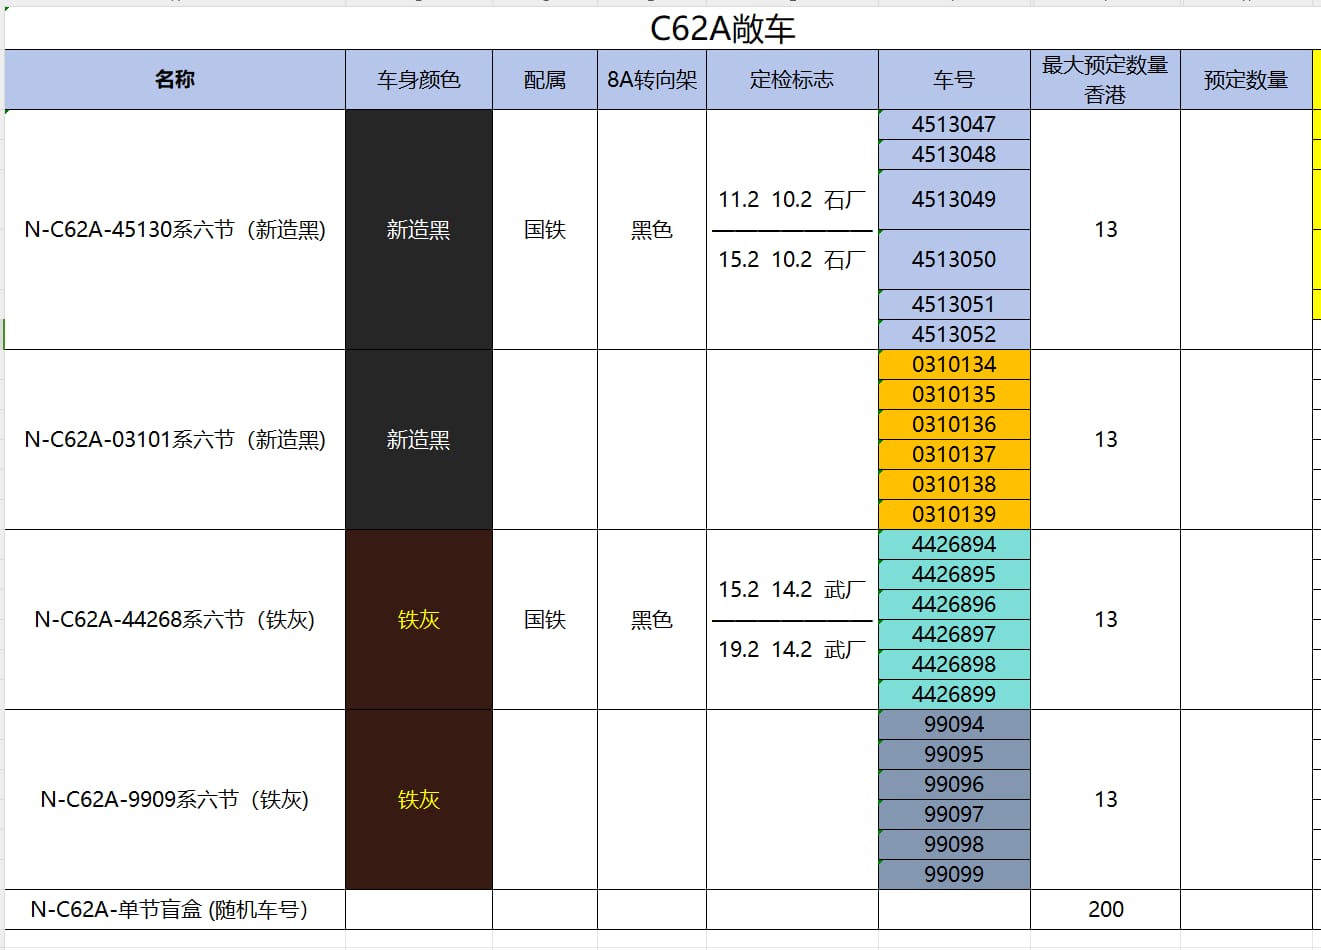Select car number 0310139

coord(954,515)
